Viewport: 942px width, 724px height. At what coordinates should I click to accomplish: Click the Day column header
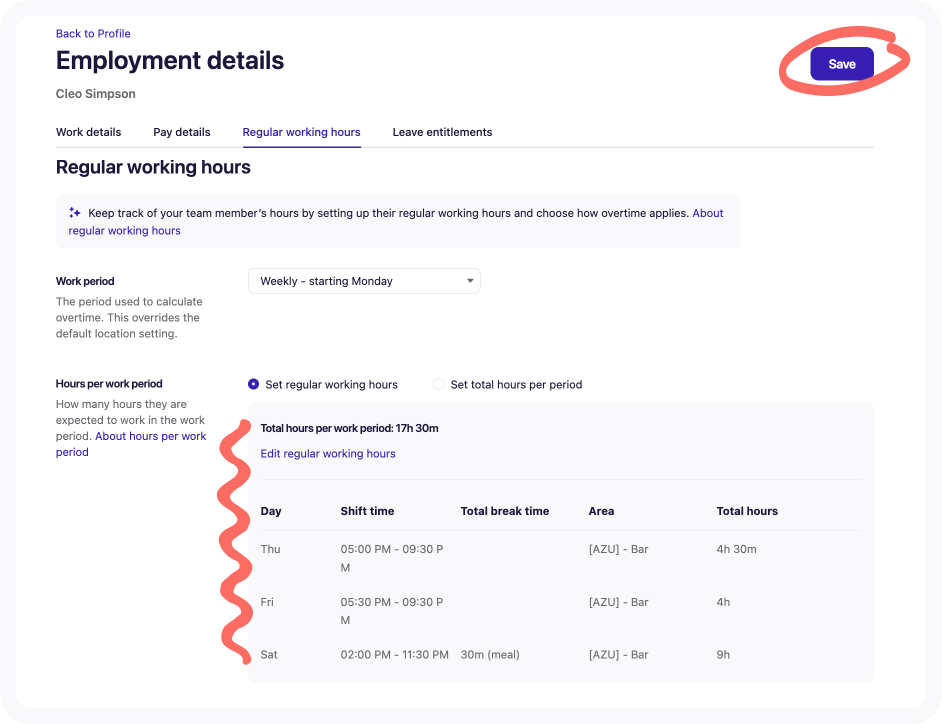(270, 510)
